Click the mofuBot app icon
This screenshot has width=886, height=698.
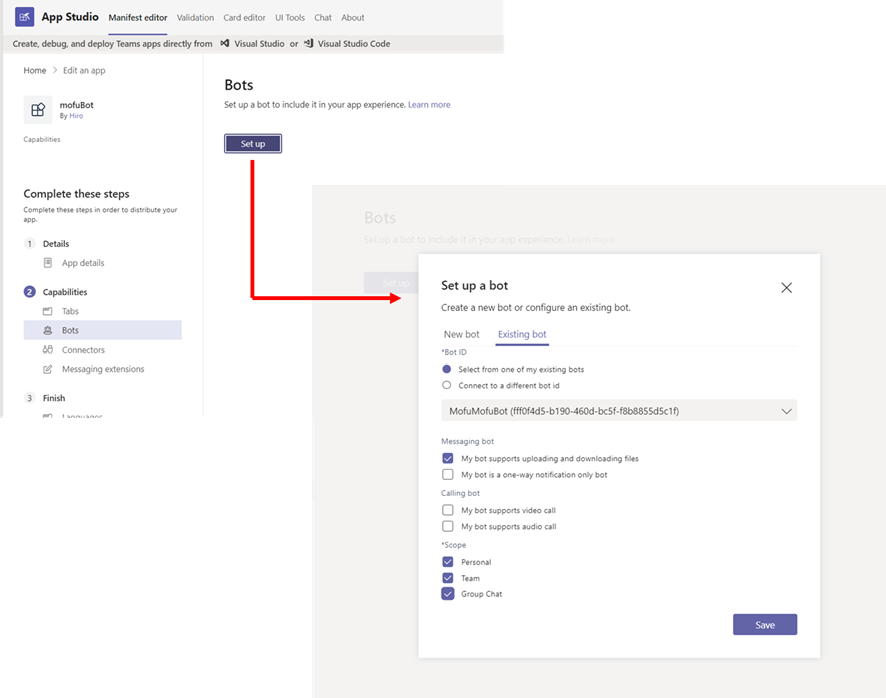point(38,110)
